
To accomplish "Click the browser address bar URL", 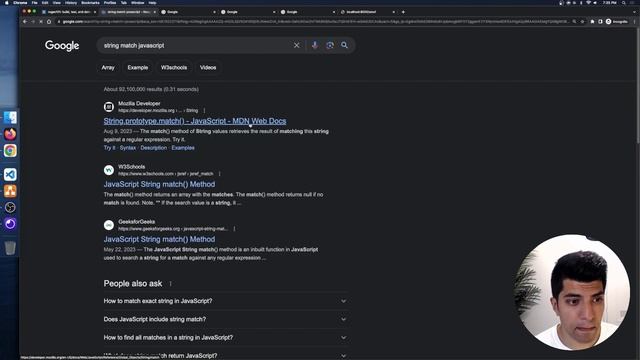I will 314,22.
